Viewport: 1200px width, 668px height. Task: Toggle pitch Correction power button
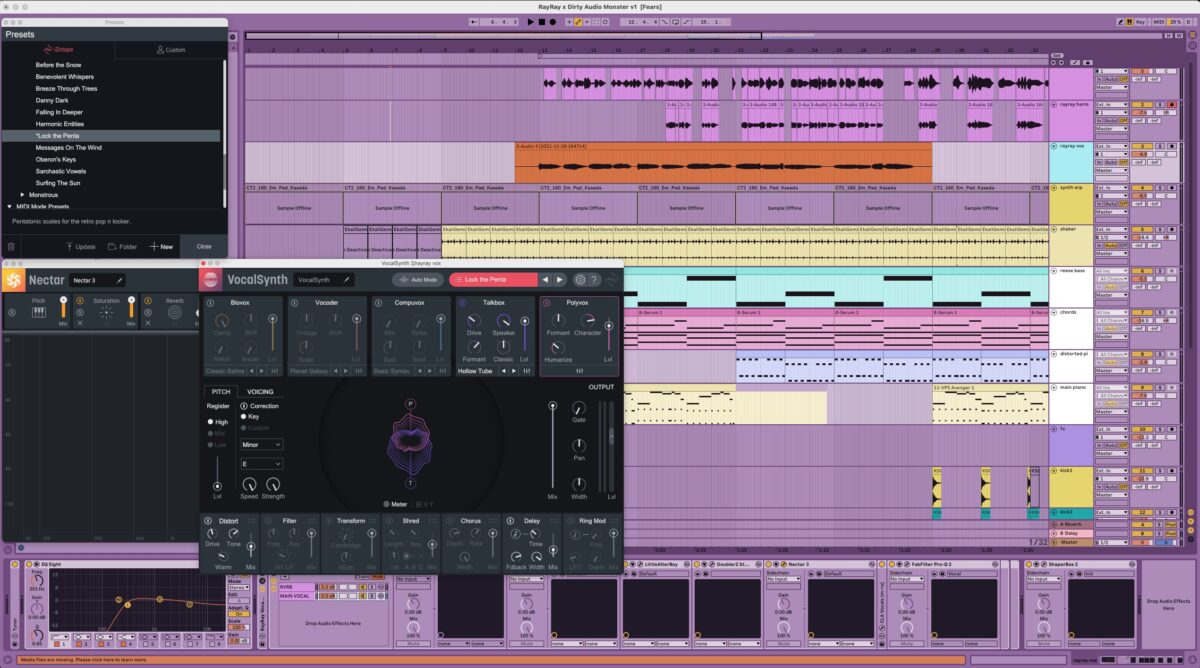[244, 406]
